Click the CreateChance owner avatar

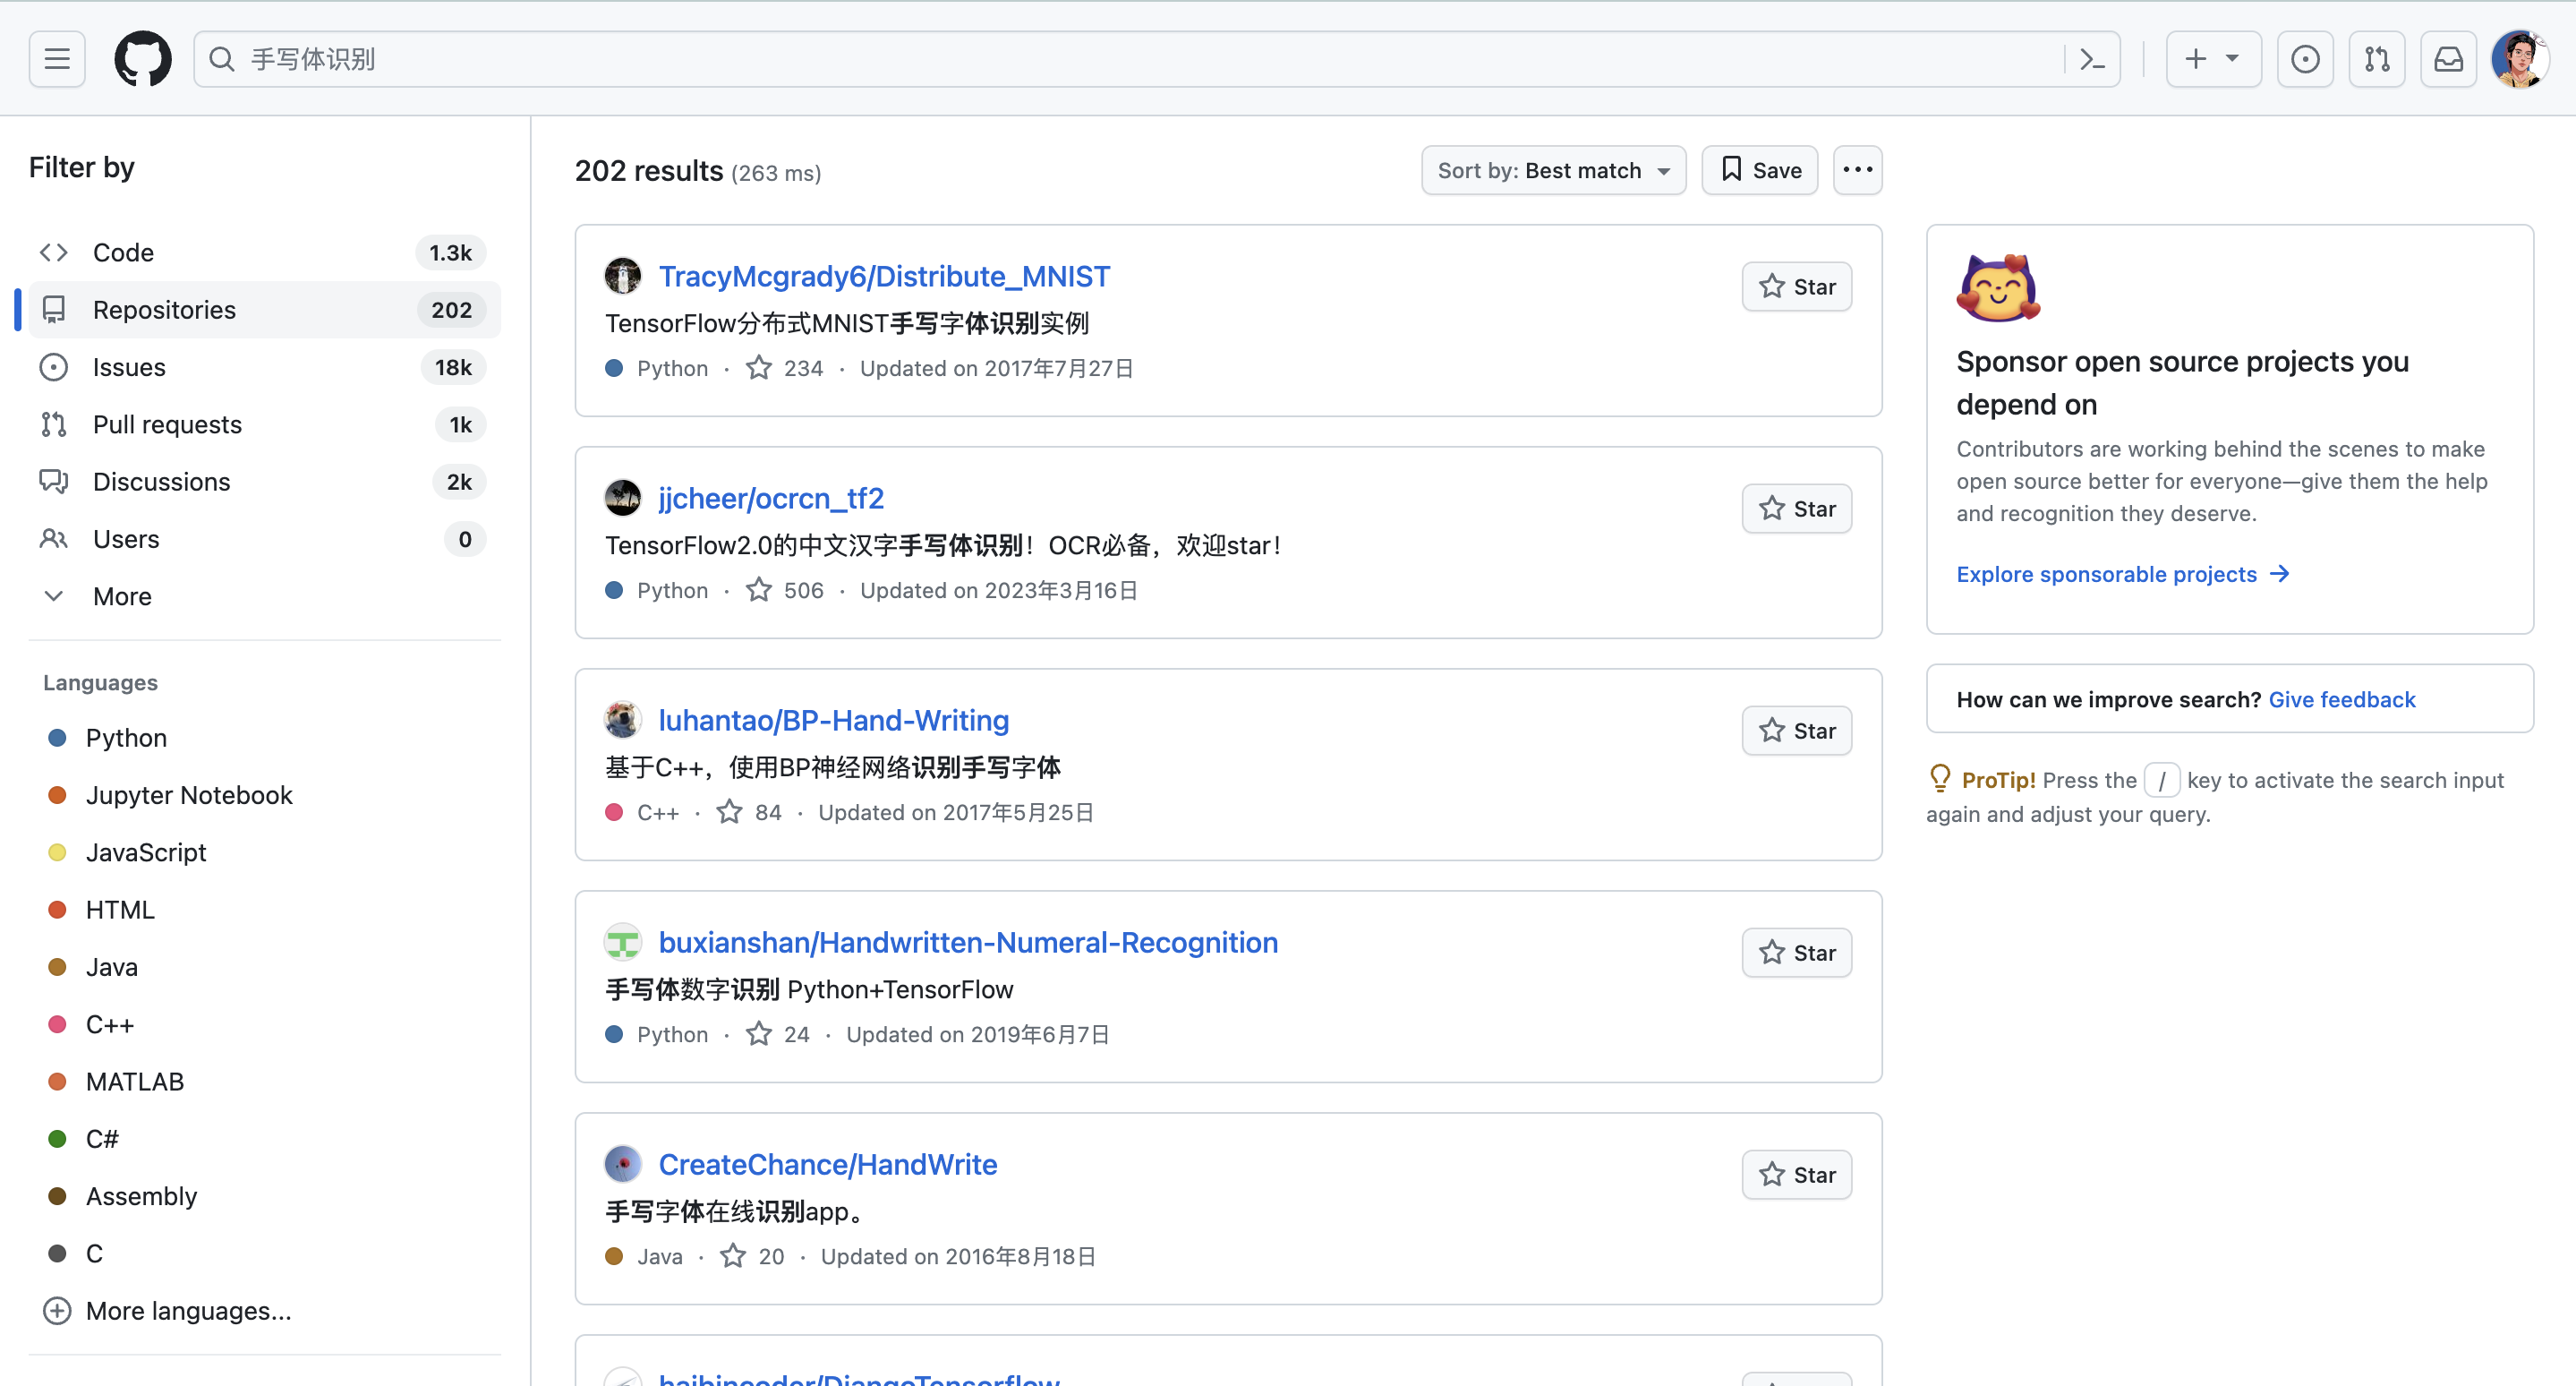(x=623, y=1164)
